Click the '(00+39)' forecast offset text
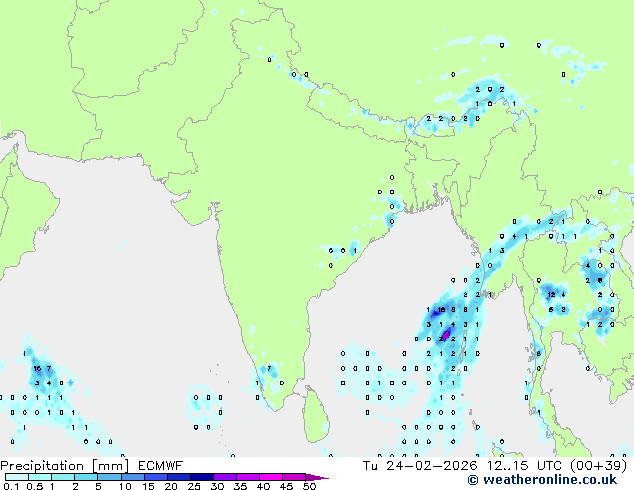Image resolution: width=634 pixels, height=490 pixels. [598, 466]
